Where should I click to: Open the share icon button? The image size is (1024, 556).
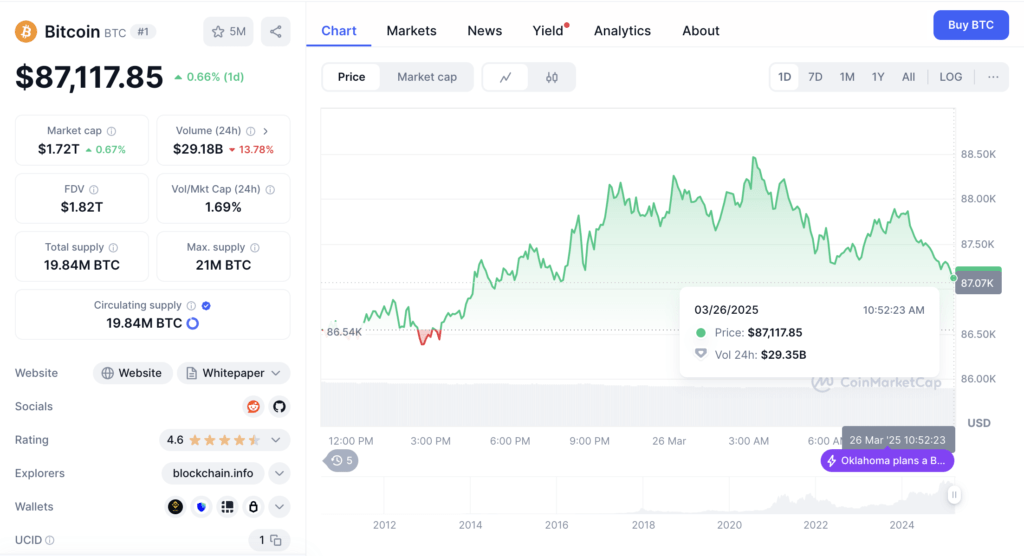pos(276,31)
